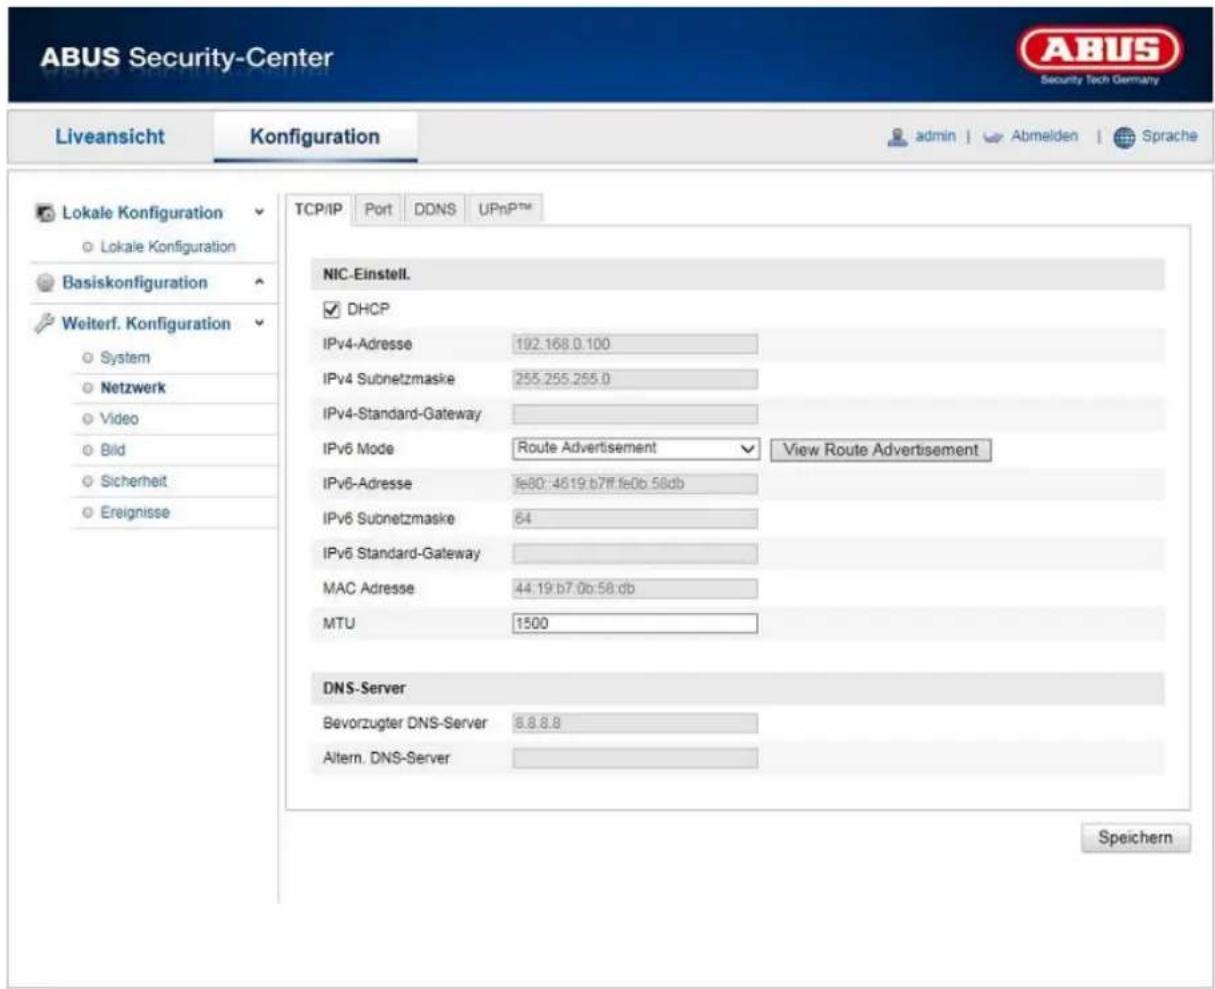
Task: Click the IPv6-Adresse field
Action: tap(635, 484)
